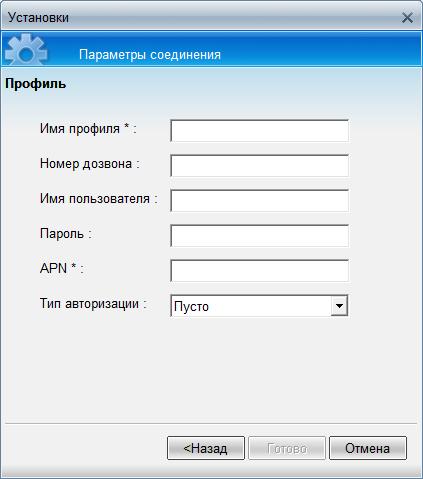Viewport: 423px width, 479px height.
Task: Focus the Имя пользователя text field
Action: click(259, 201)
